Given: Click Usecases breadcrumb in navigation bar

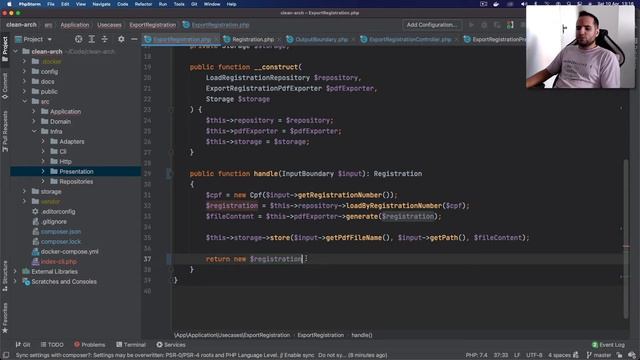Looking at the screenshot, I should (109, 25).
